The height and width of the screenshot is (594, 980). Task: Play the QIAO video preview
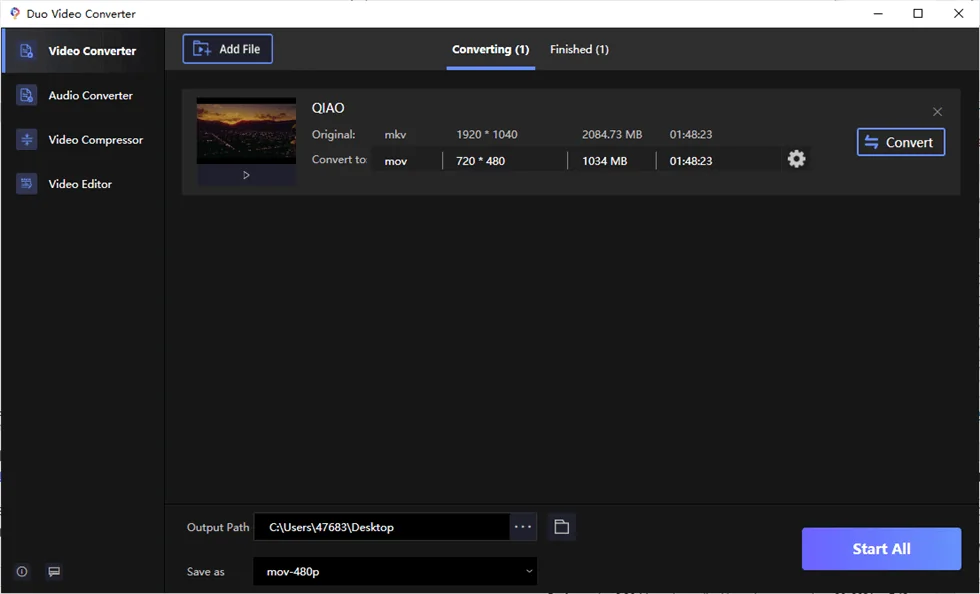tap(245, 175)
